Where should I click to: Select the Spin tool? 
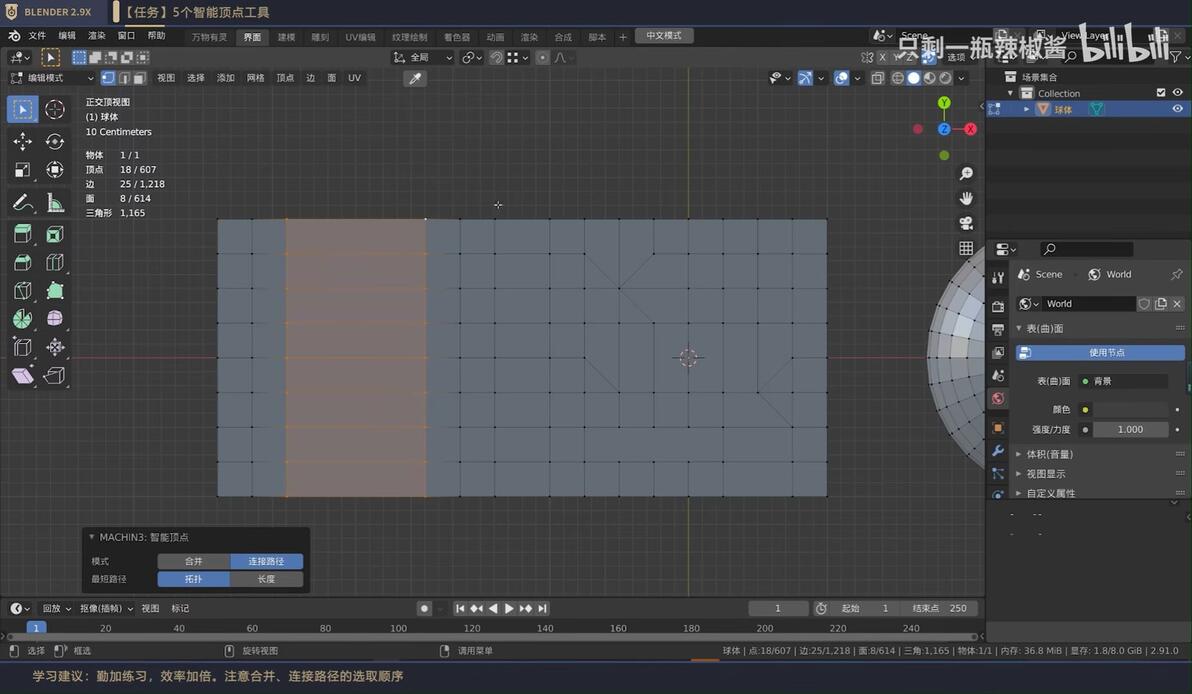pyautogui.click(x=22, y=318)
